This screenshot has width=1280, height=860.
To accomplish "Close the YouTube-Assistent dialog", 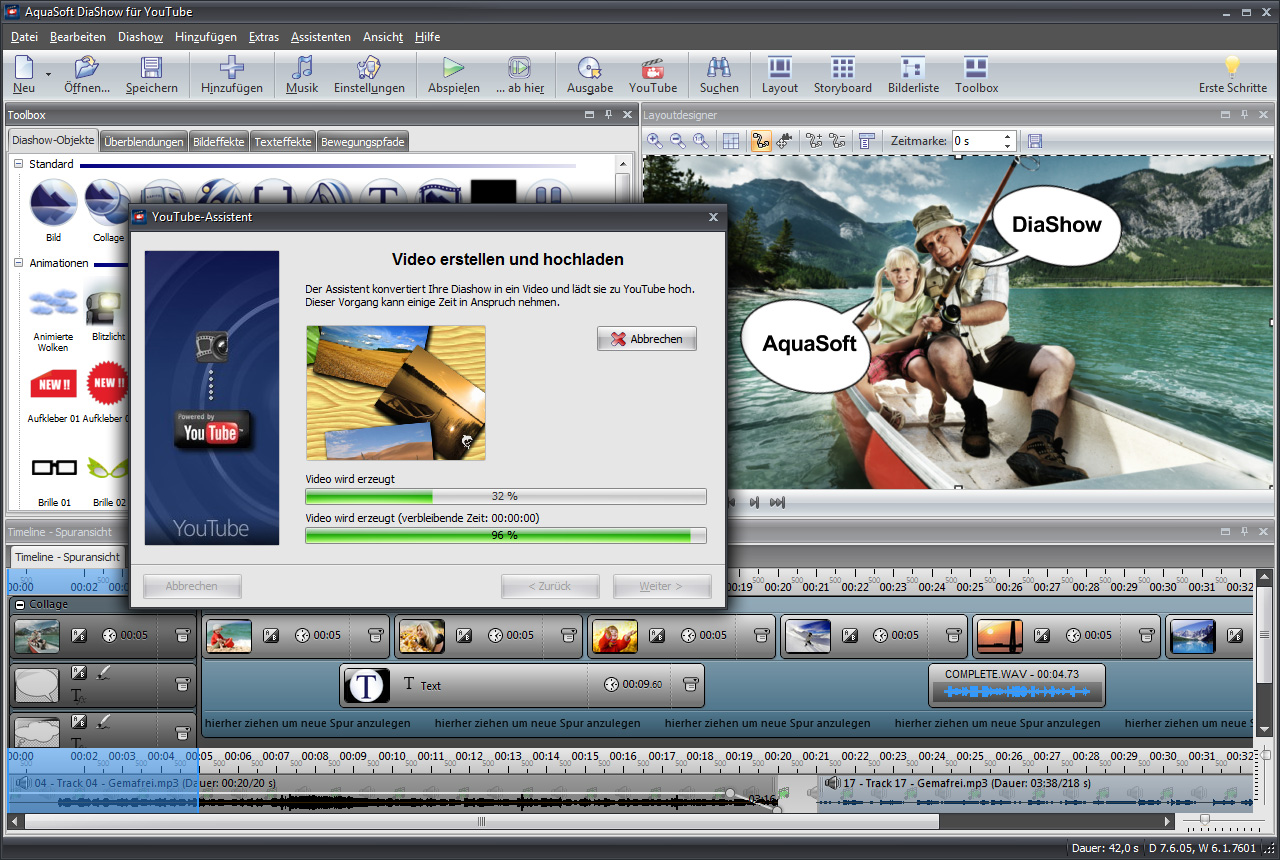I will (x=713, y=216).
